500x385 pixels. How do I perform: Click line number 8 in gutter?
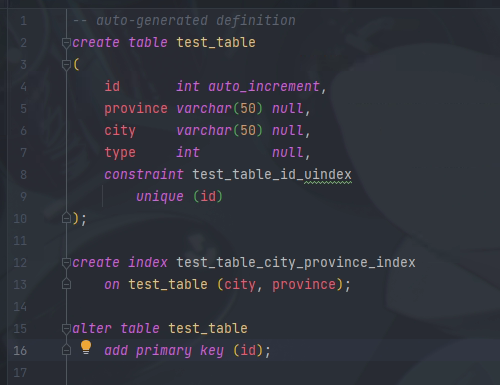(23, 175)
